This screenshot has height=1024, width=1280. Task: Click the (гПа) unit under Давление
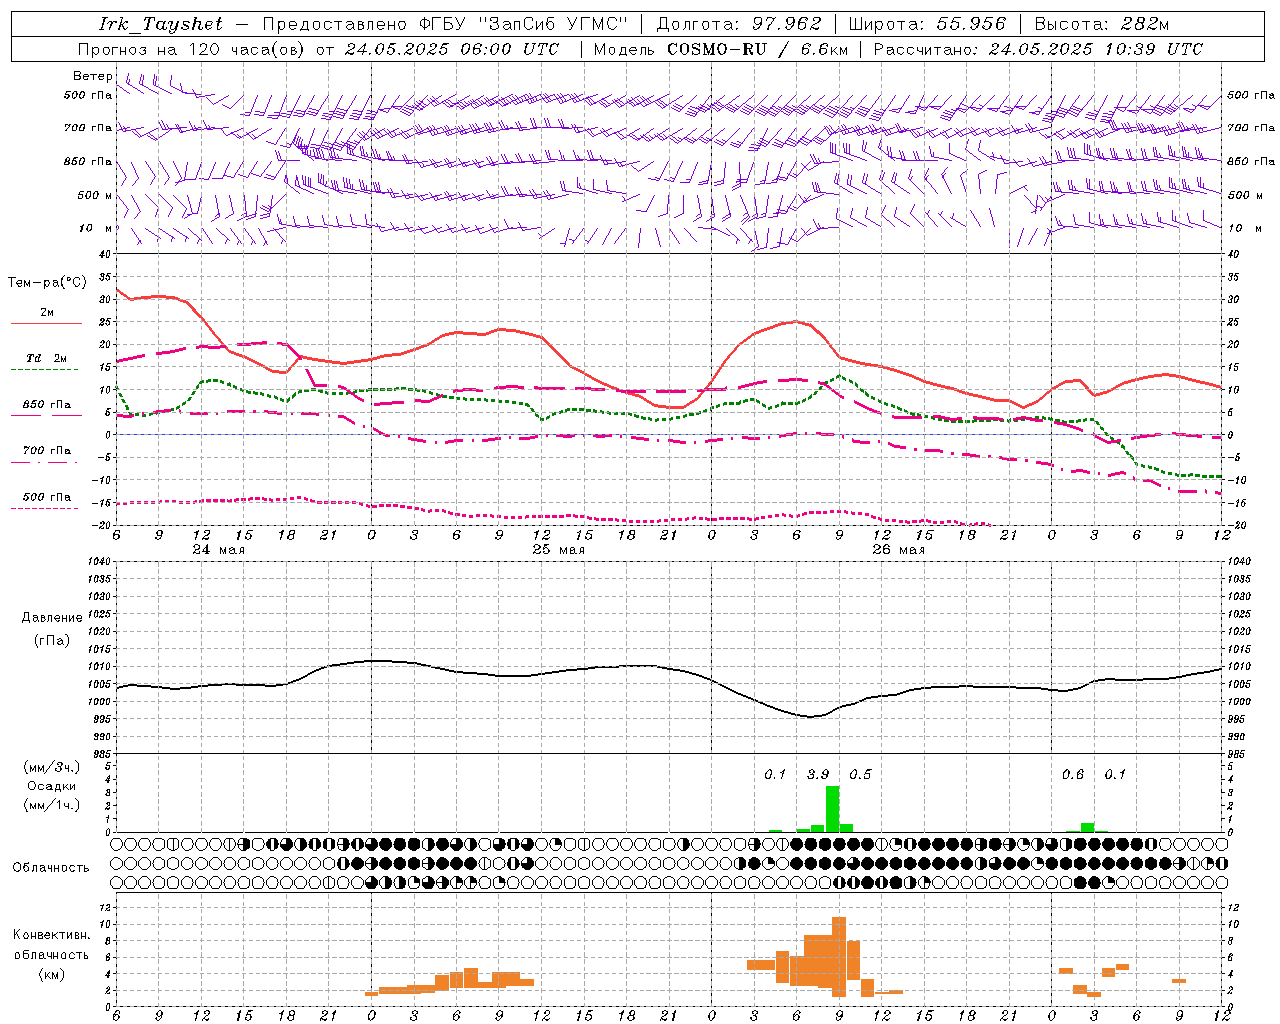tap(52, 640)
